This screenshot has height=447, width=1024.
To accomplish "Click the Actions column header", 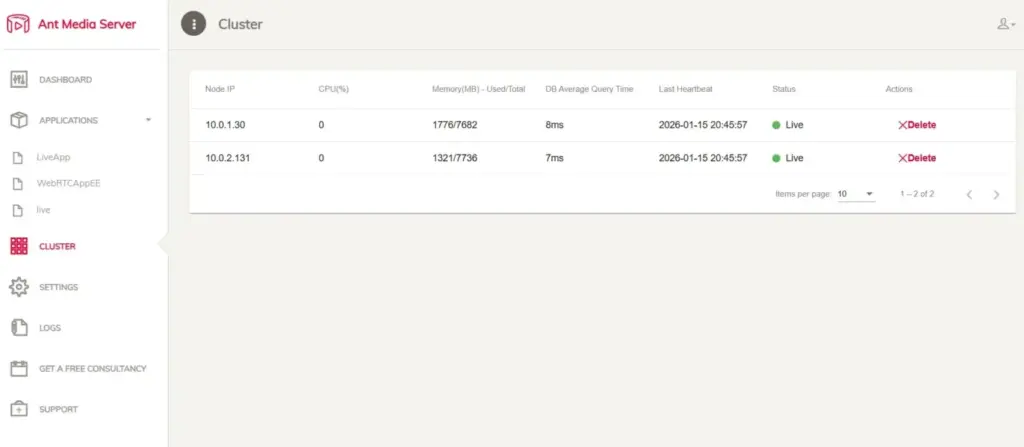I will (x=899, y=89).
